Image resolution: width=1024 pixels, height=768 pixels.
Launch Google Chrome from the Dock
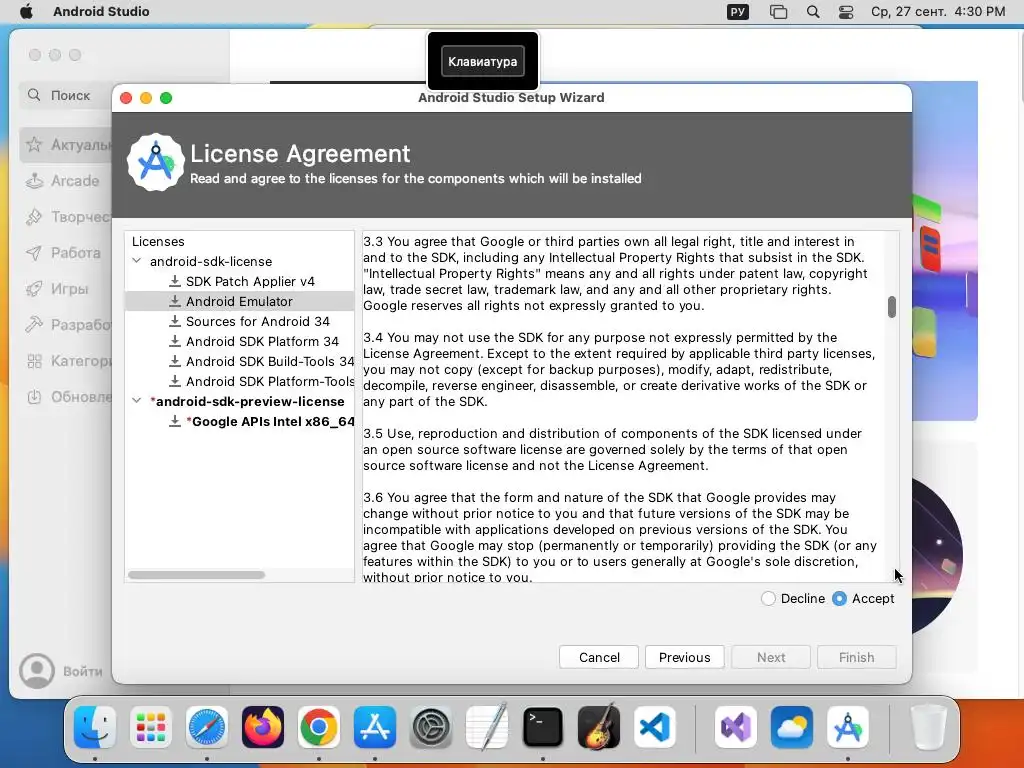319,727
